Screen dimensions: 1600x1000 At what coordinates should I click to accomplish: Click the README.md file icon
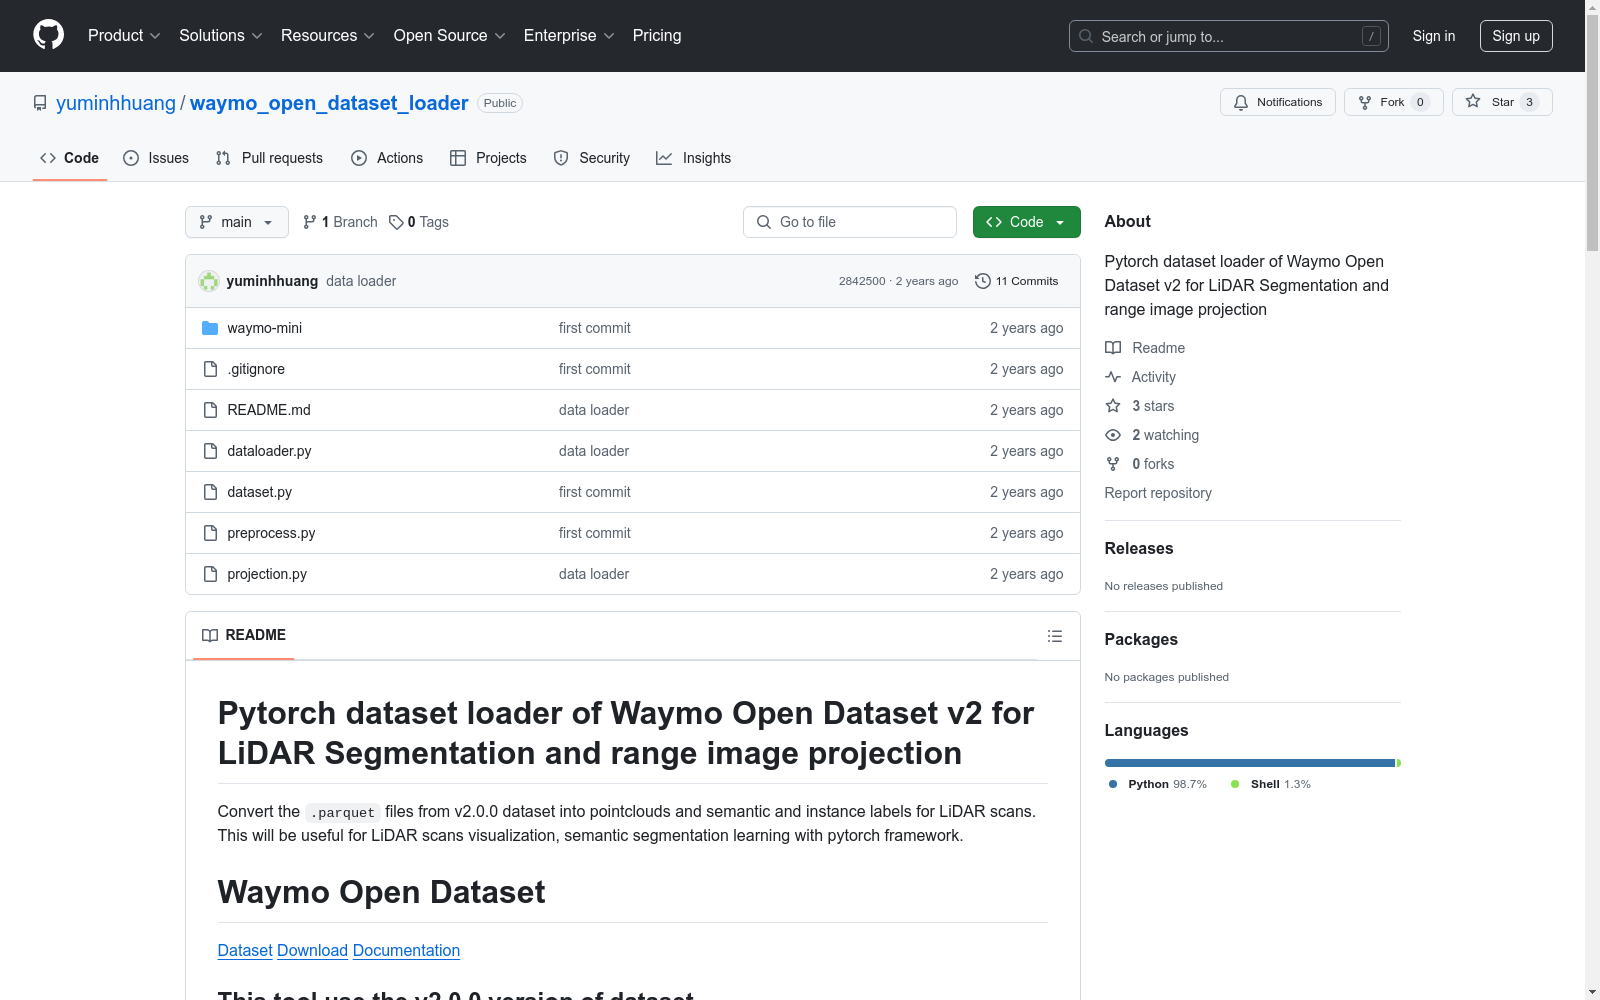[x=210, y=410]
